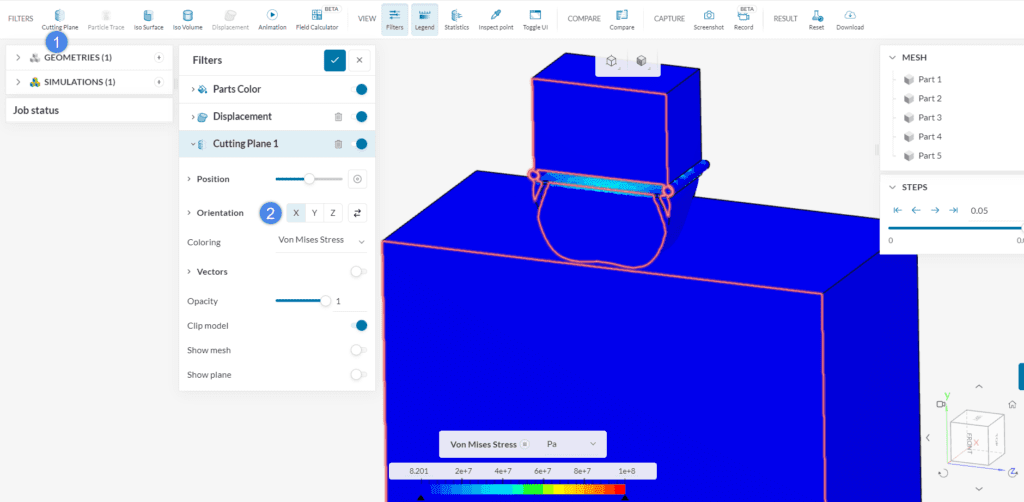Enable the Show mesh toggle
The height and width of the screenshot is (502, 1024).
(358, 350)
